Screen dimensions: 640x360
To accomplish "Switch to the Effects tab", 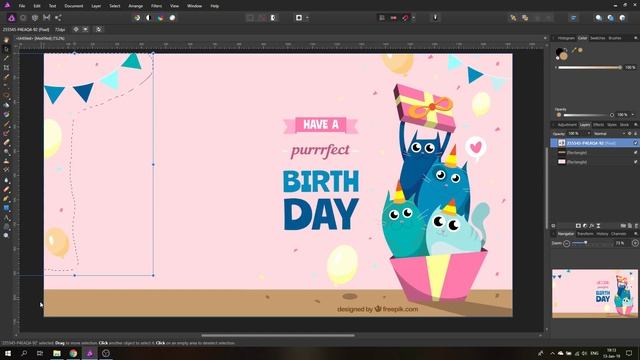I will click(x=598, y=124).
